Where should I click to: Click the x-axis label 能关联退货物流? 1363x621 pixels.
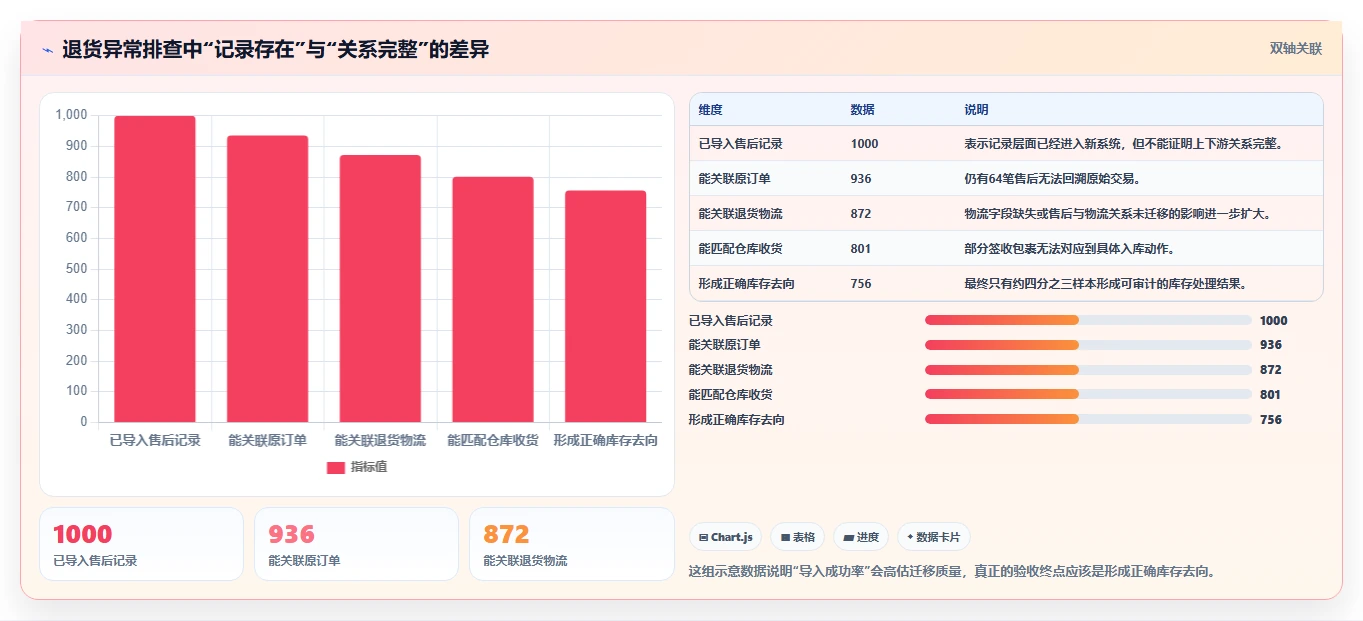[380, 440]
